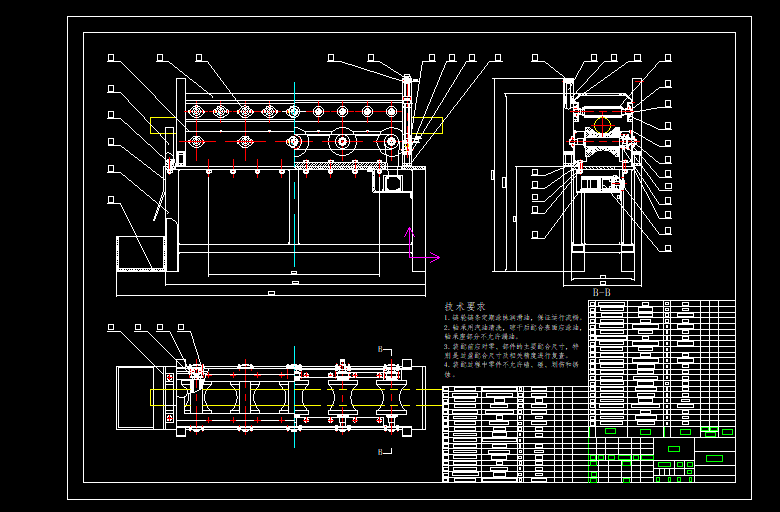Click the magenta UCS axis icon
Image resolution: width=780 pixels, height=512 pixels.
pos(424,245)
